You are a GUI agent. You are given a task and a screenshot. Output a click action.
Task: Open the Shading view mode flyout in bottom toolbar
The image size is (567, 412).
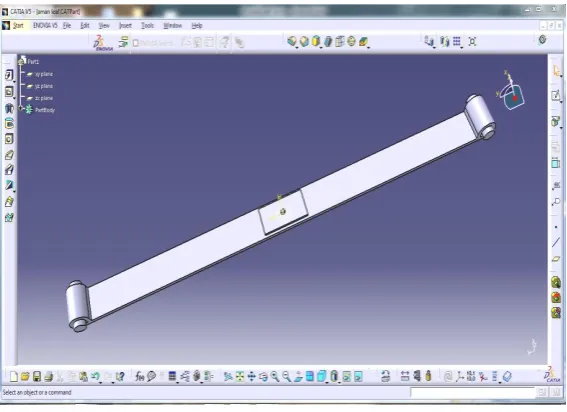point(339,382)
